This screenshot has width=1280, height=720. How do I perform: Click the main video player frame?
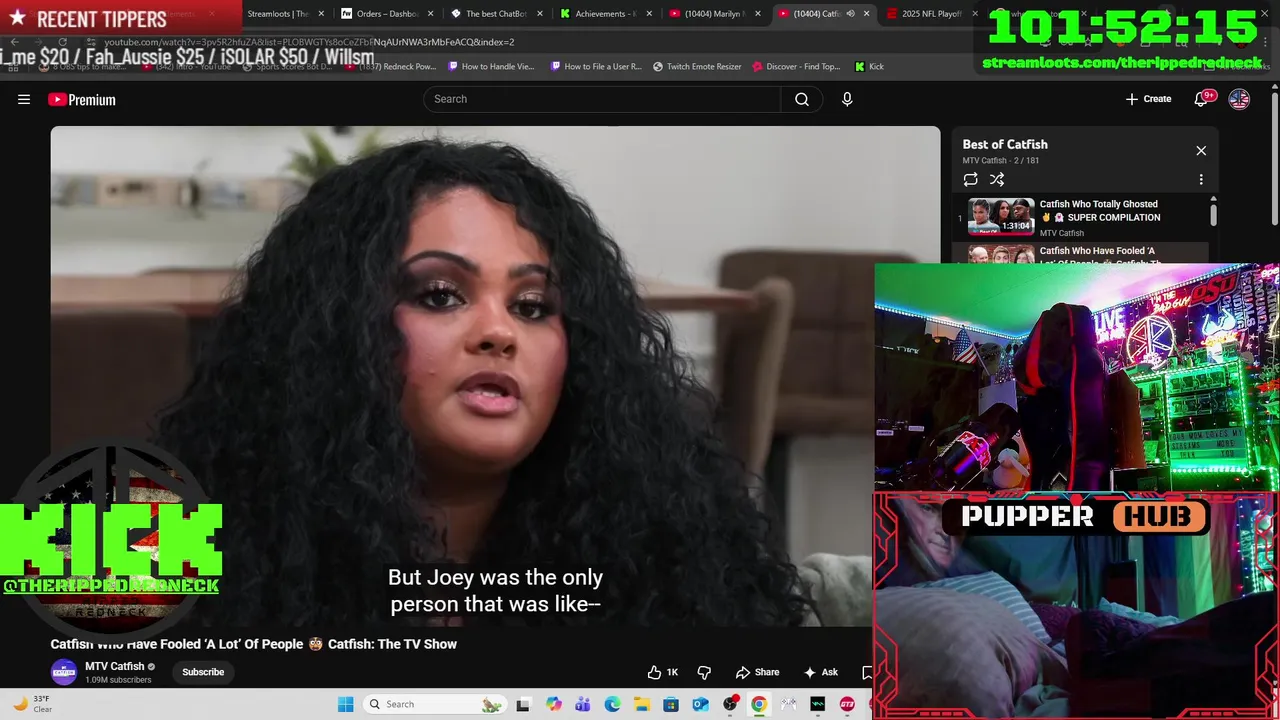click(495, 376)
